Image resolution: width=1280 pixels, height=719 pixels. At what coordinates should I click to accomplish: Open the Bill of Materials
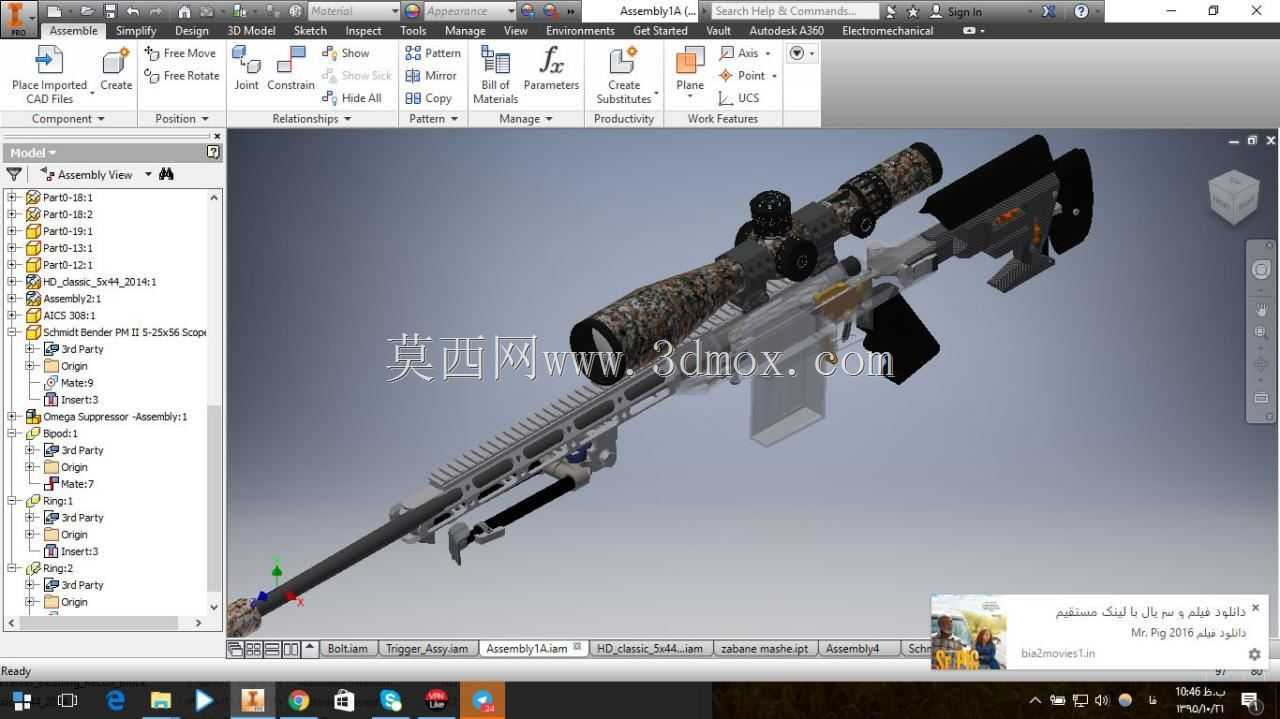pyautogui.click(x=496, y=75)
